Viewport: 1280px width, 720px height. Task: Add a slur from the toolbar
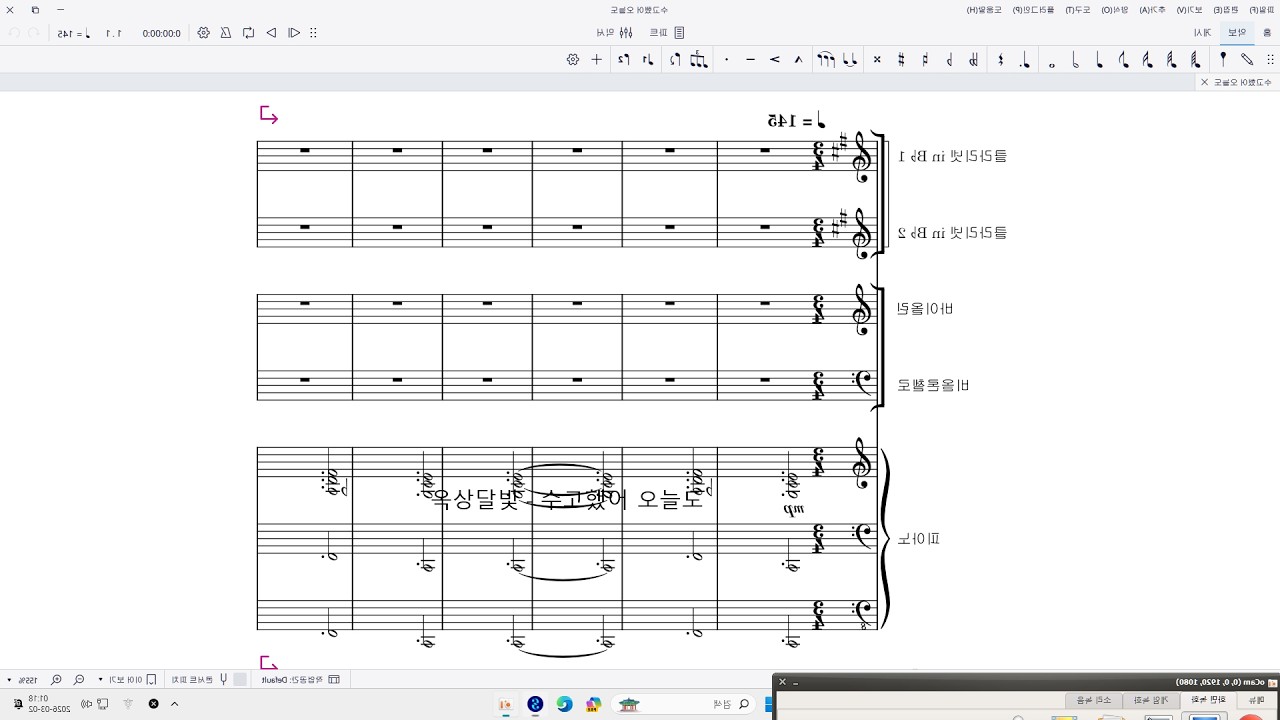click(x=825, y=60)
